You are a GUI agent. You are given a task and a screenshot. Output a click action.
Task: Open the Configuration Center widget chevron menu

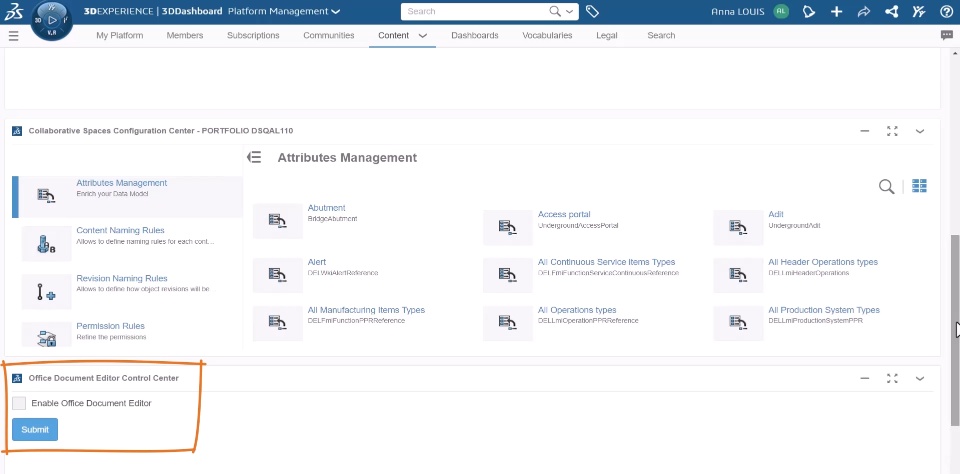pyautogui.click(x=920, y=131)
